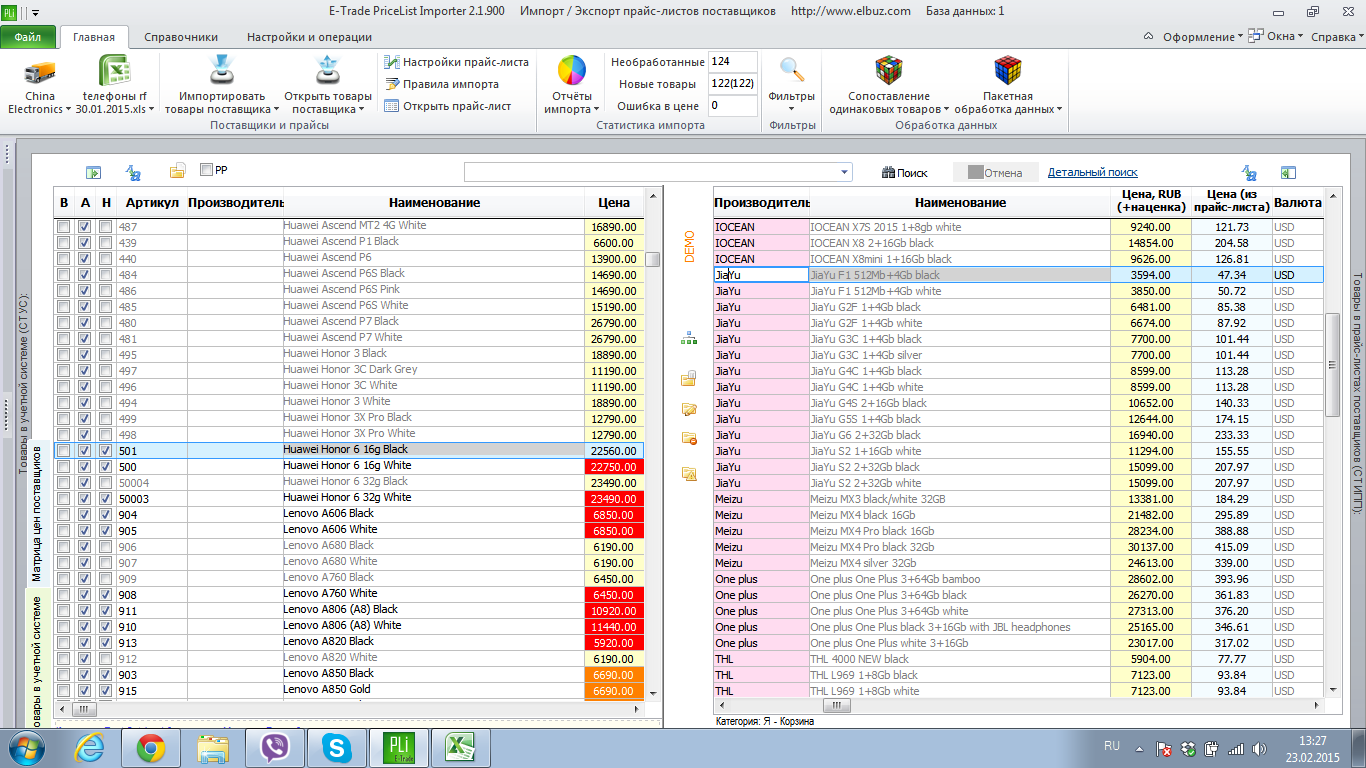Toggle the В checkbox for article 915
1366x768 pixels.
click(64, 691)
